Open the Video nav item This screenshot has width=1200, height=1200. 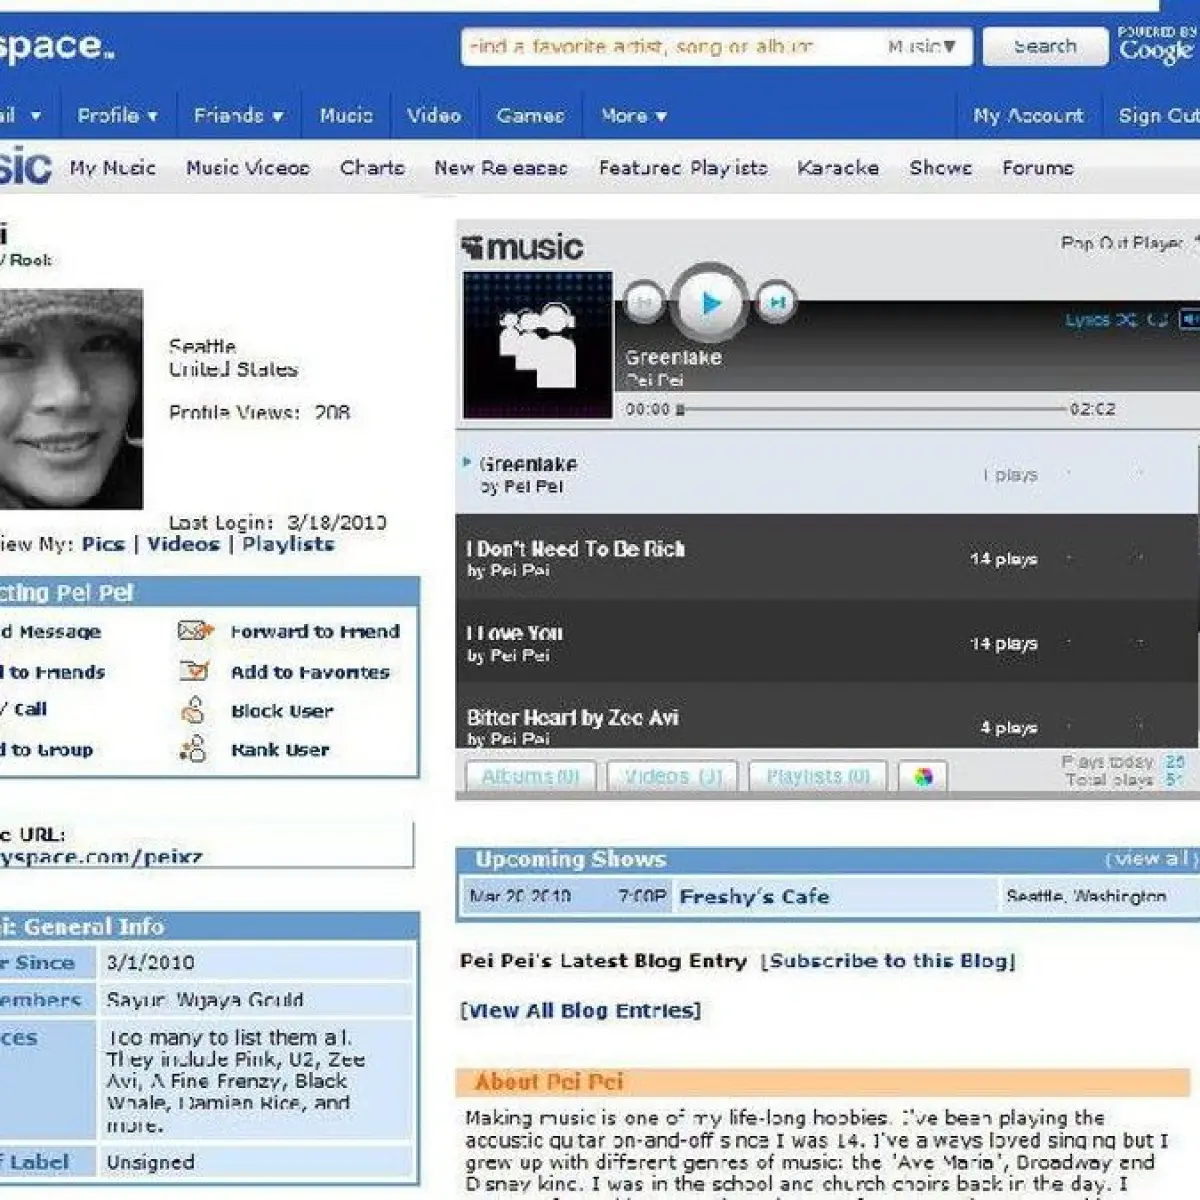433,115
